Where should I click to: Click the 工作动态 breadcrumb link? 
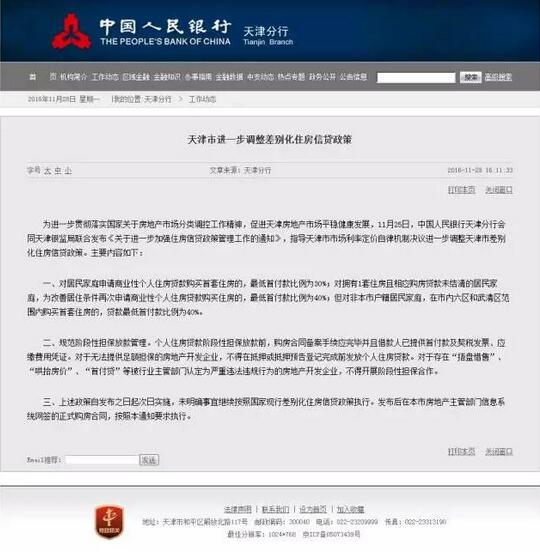tap(202, 99)
